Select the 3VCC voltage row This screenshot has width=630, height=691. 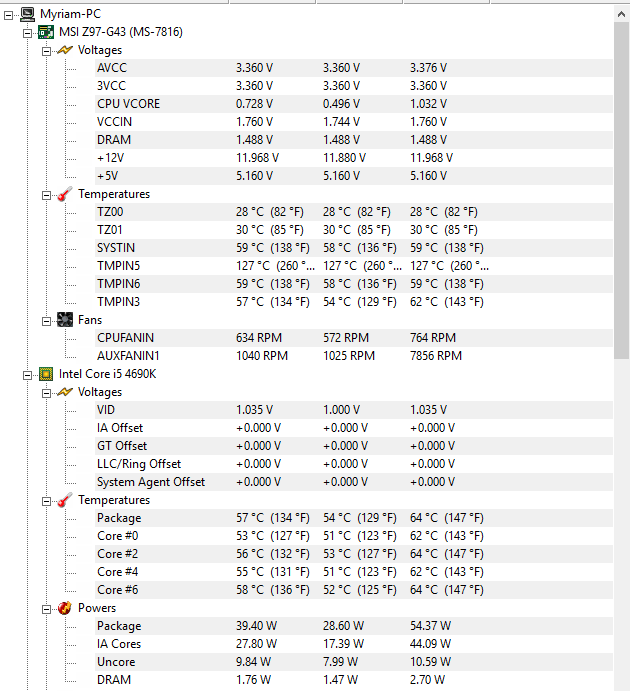tap(354, 85)
